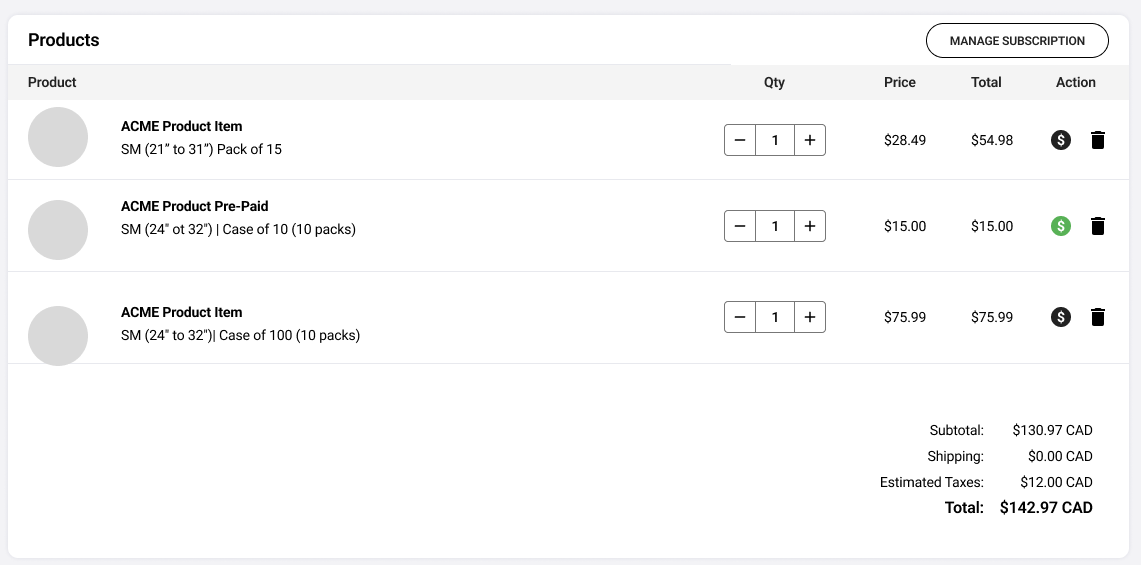Click thumbnail of the Case of 100 product
Screen dimensions: 1141x565
[58, 336]
